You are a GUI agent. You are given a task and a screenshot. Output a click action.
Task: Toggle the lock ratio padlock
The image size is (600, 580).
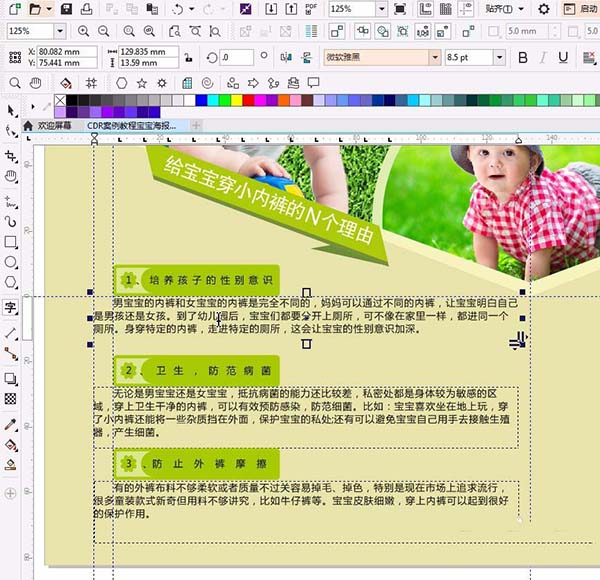pos(188,58)
